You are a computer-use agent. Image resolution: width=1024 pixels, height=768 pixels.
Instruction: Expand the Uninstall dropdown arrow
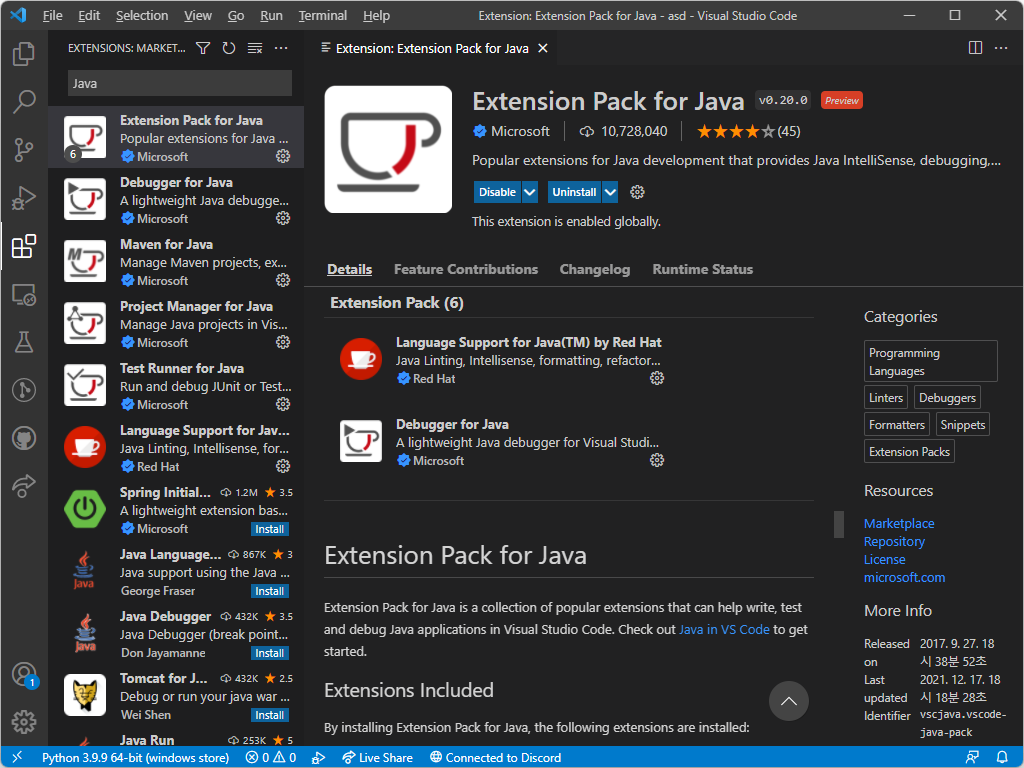pos(610,192)
